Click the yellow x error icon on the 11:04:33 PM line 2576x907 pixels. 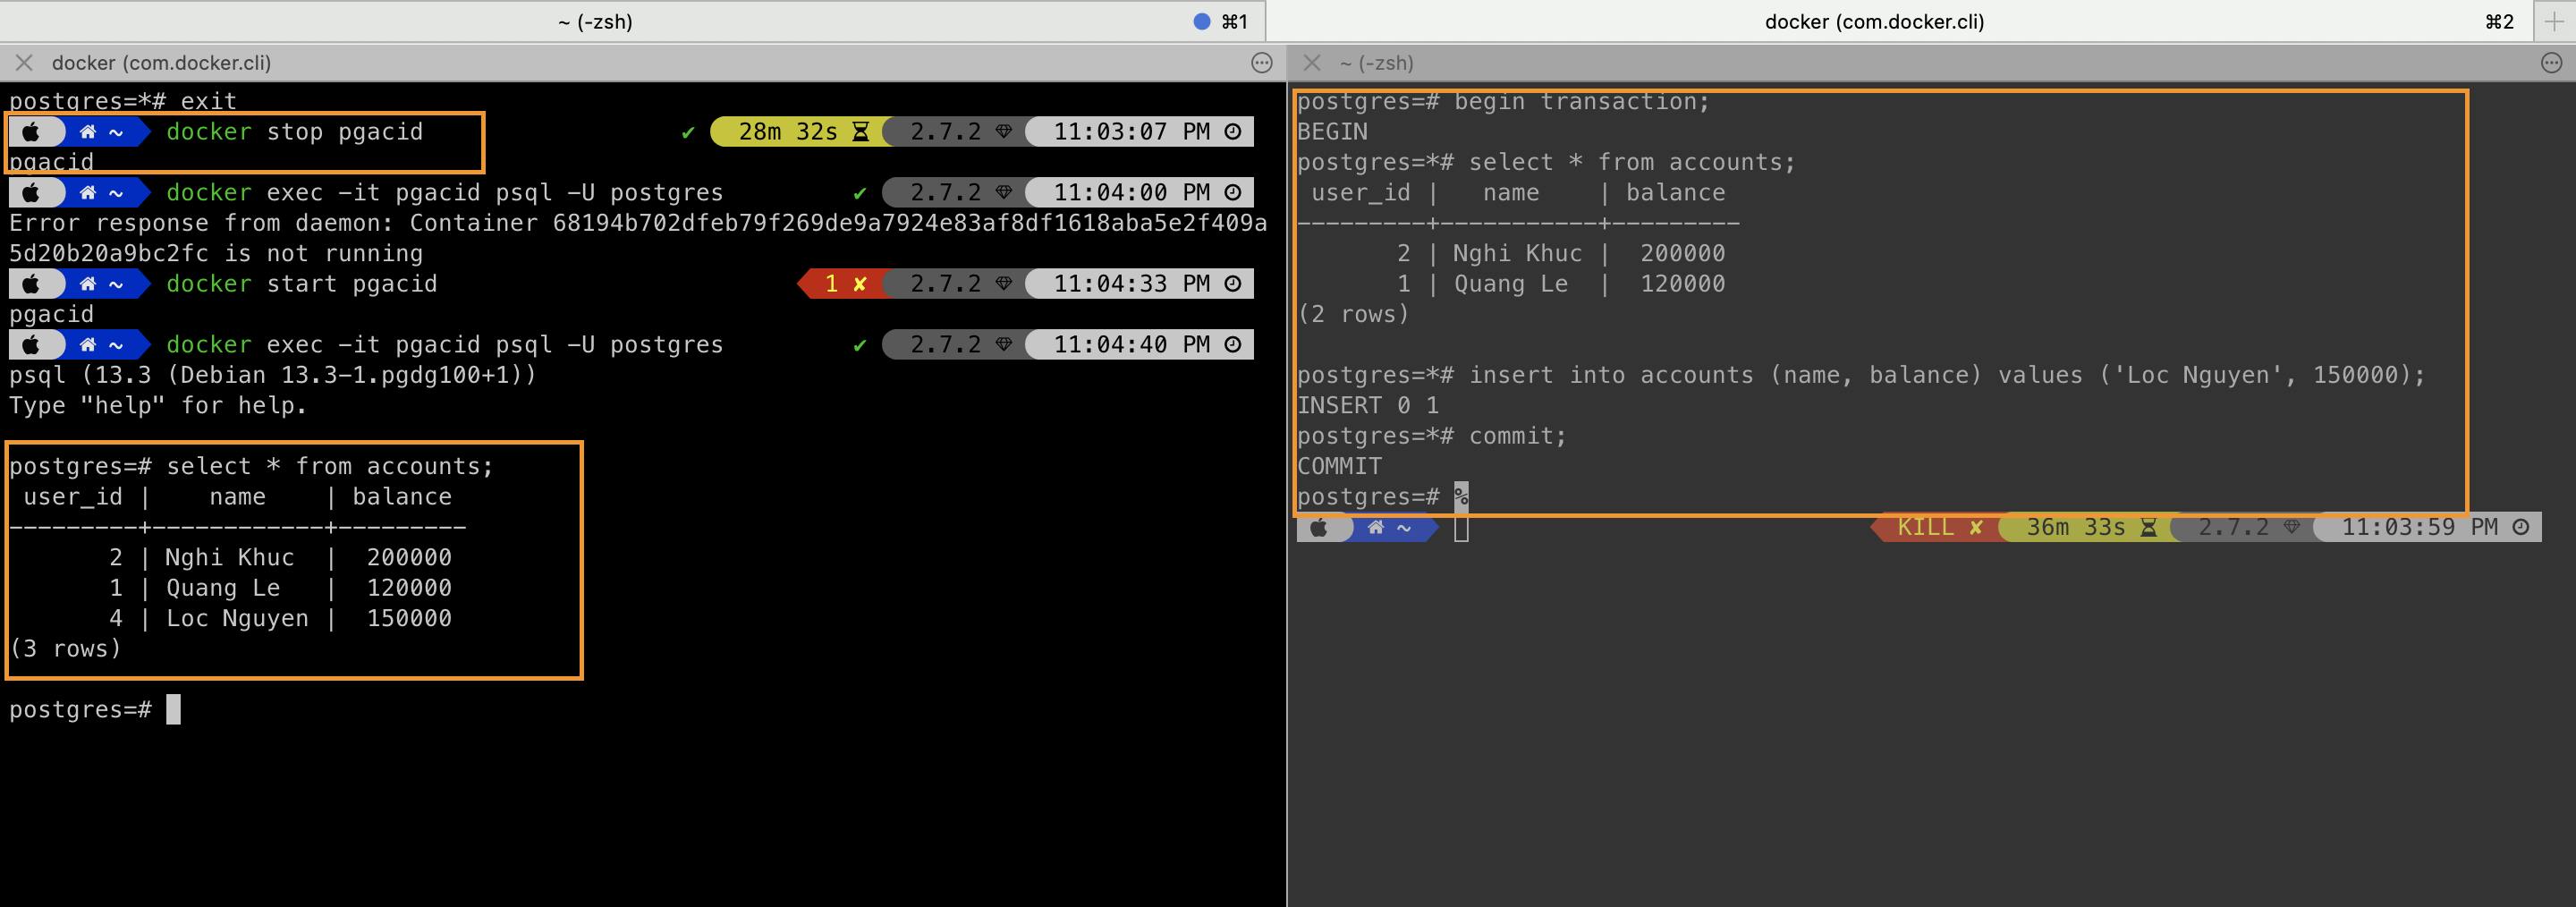click(860, 284)
